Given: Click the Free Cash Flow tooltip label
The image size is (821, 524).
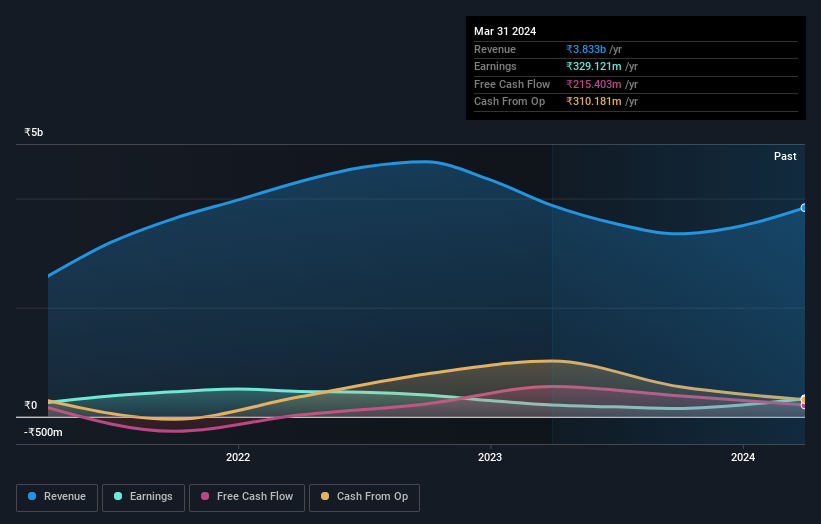Looking at the screenshot, I should [x=512, y=84].
